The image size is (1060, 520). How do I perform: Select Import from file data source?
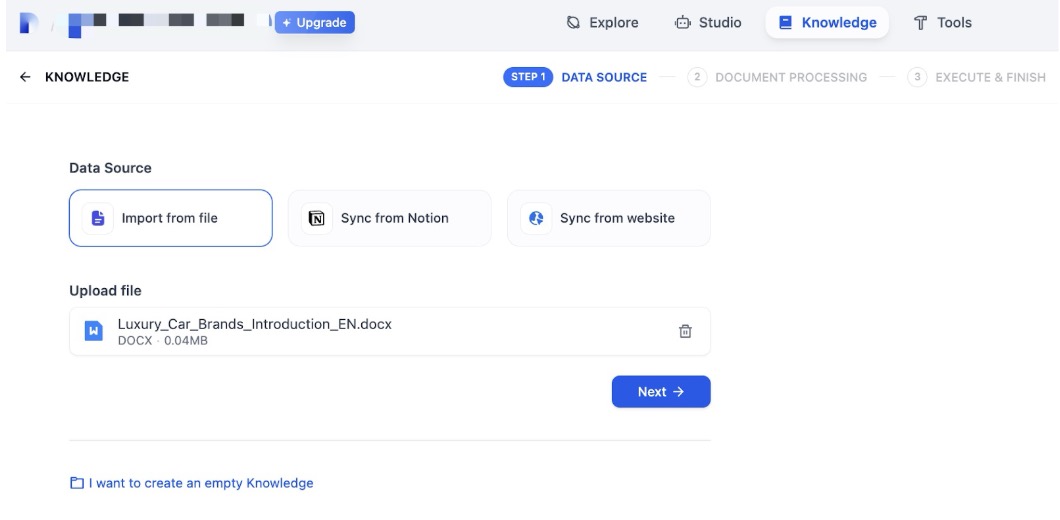170,218
